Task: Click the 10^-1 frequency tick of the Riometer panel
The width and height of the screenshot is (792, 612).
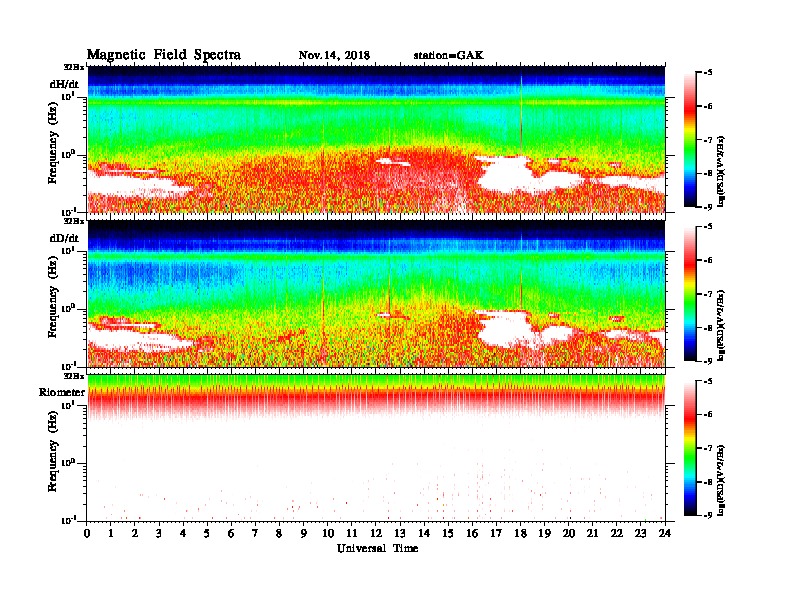Action: click(68, 520)
